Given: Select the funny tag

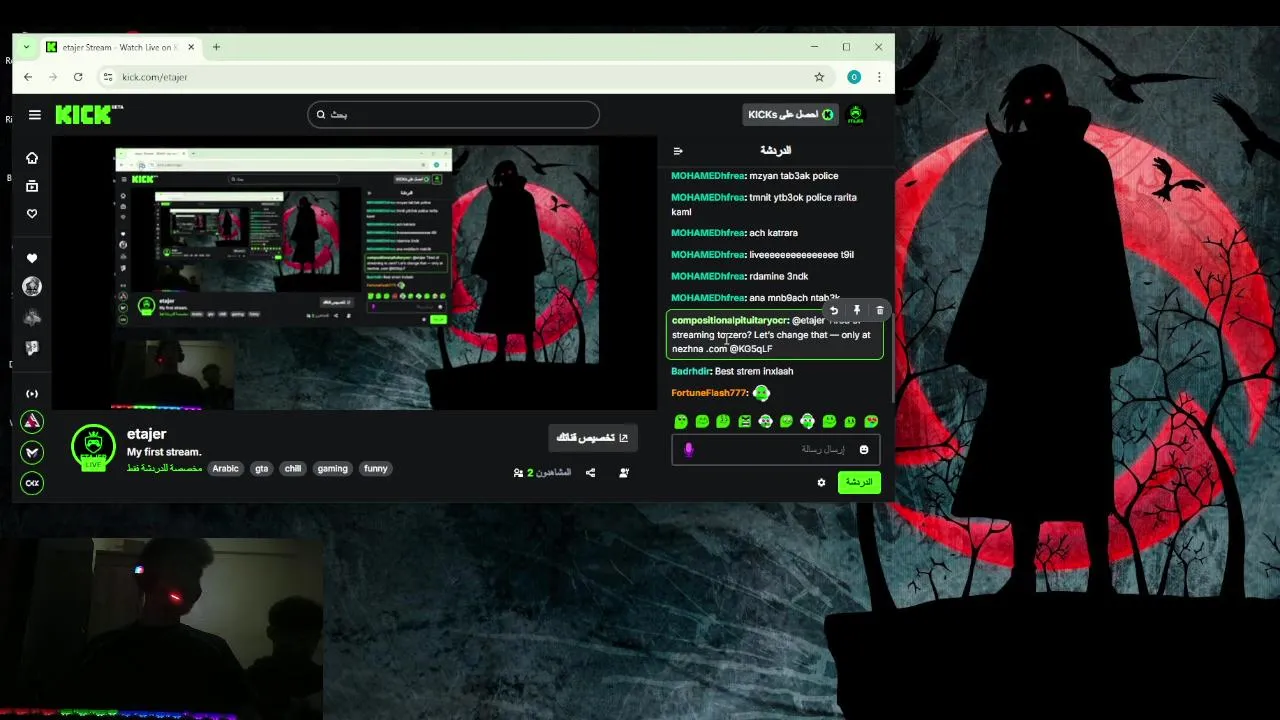Looking at the screenshot, I should [x=376, y=469].
